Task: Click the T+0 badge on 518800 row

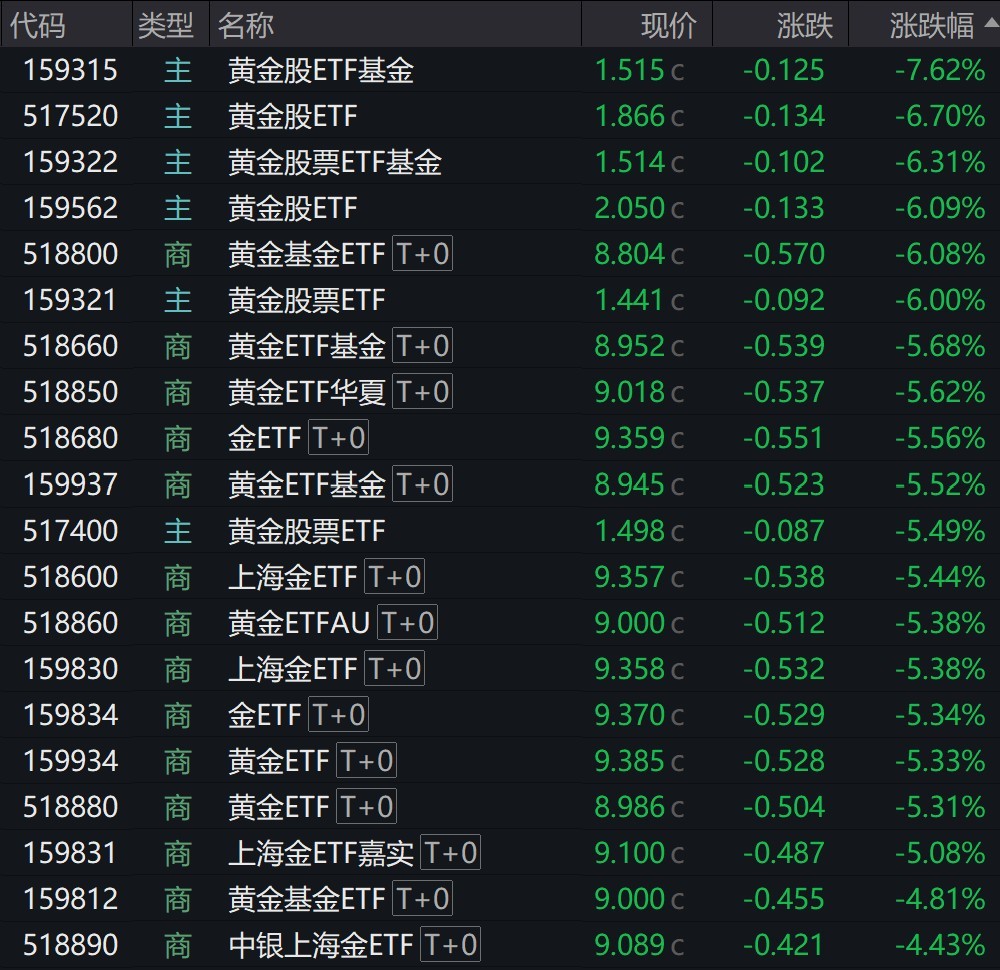Action: pyautogui.click(x=422, y=254)
